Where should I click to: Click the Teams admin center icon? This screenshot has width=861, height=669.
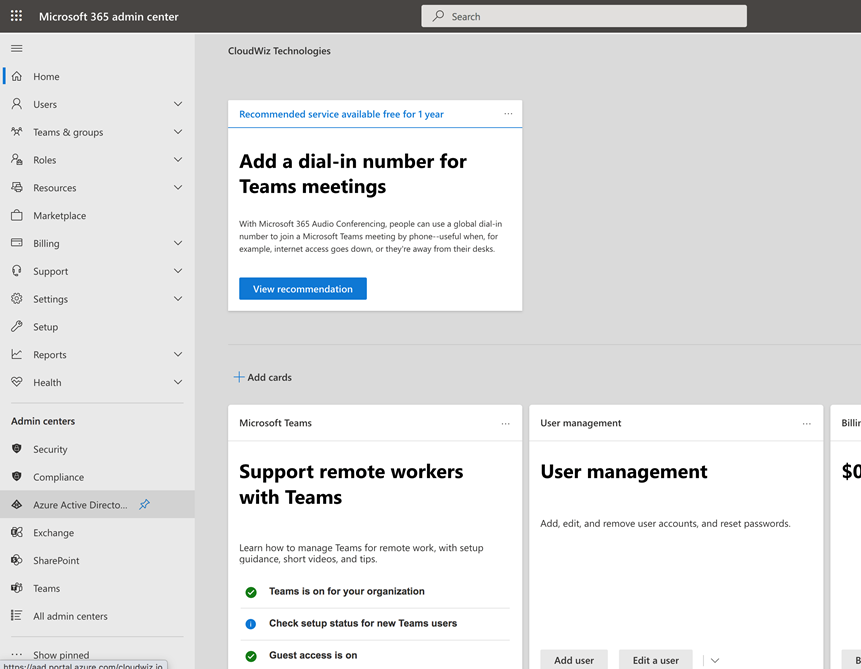click(16, 588)
